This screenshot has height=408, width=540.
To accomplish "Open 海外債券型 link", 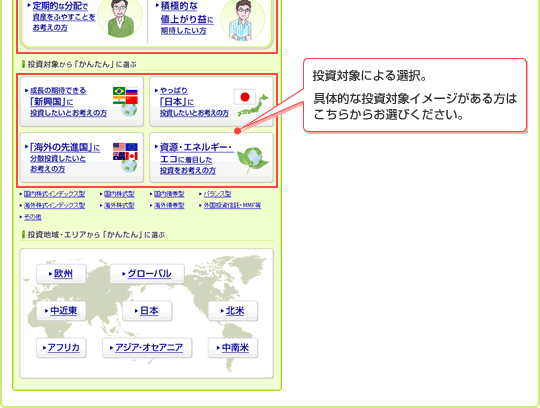I will pos(169,206).
